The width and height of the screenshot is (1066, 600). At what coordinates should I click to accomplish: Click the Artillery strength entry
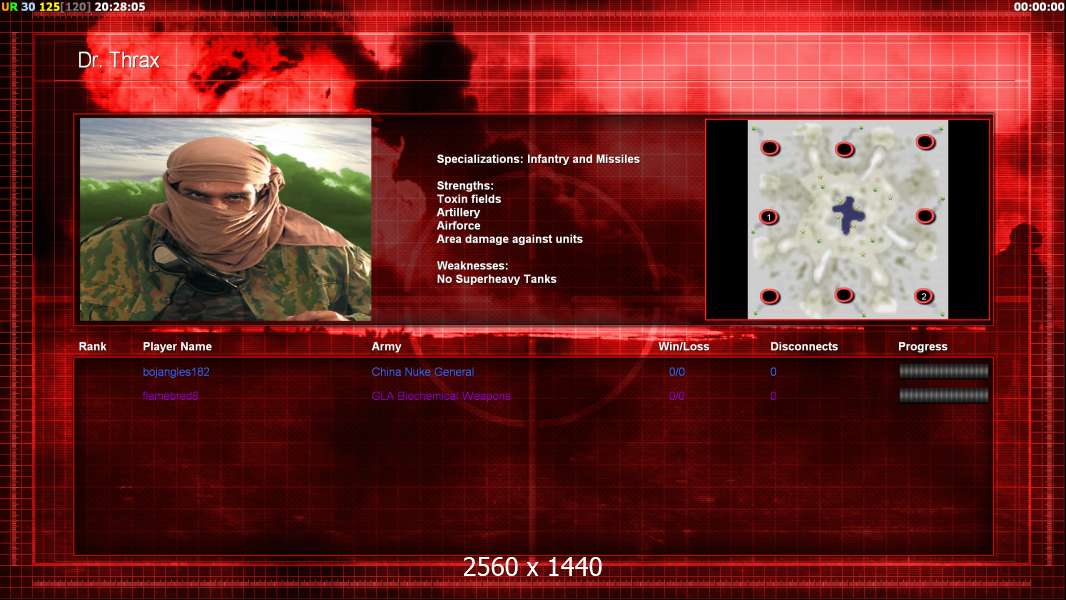pyautogui.click(x=458, y=212)
